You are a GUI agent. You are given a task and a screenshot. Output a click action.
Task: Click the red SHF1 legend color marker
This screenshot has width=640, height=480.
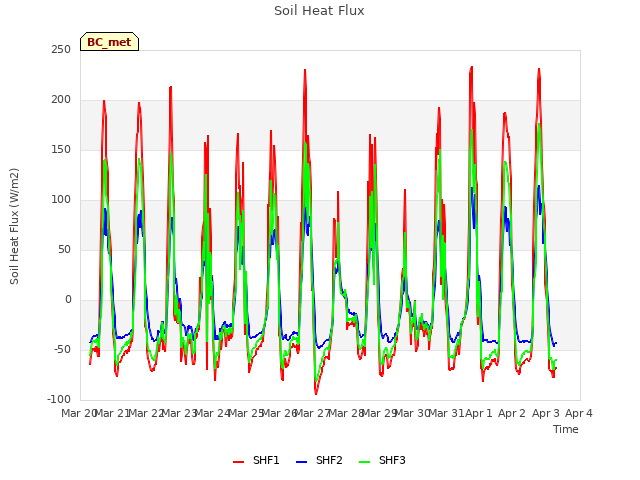click(238, 462)
